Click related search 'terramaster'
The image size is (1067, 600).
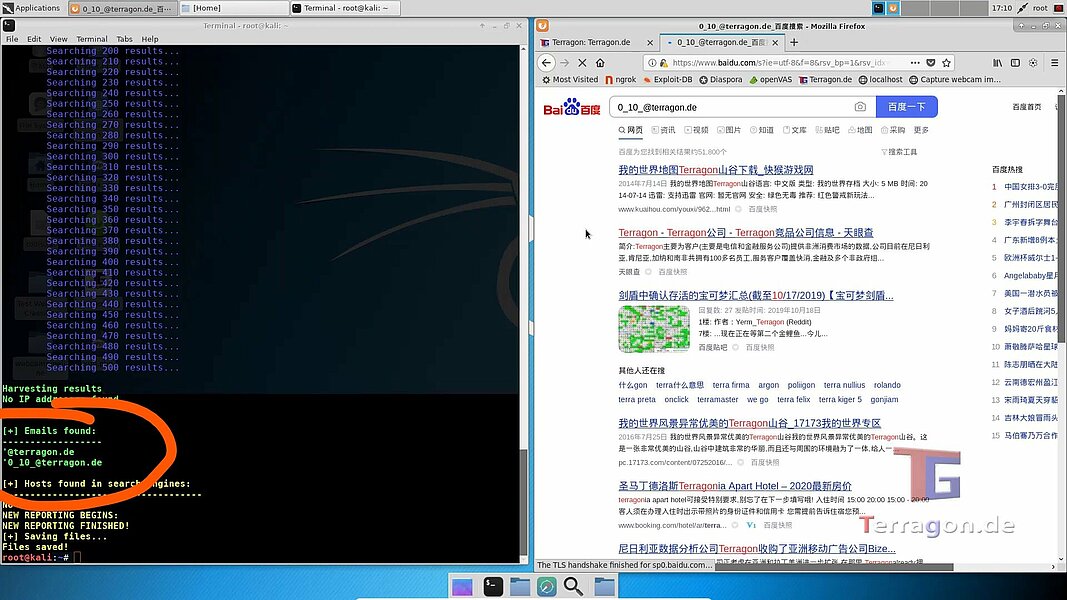click(x=717, y=399)
